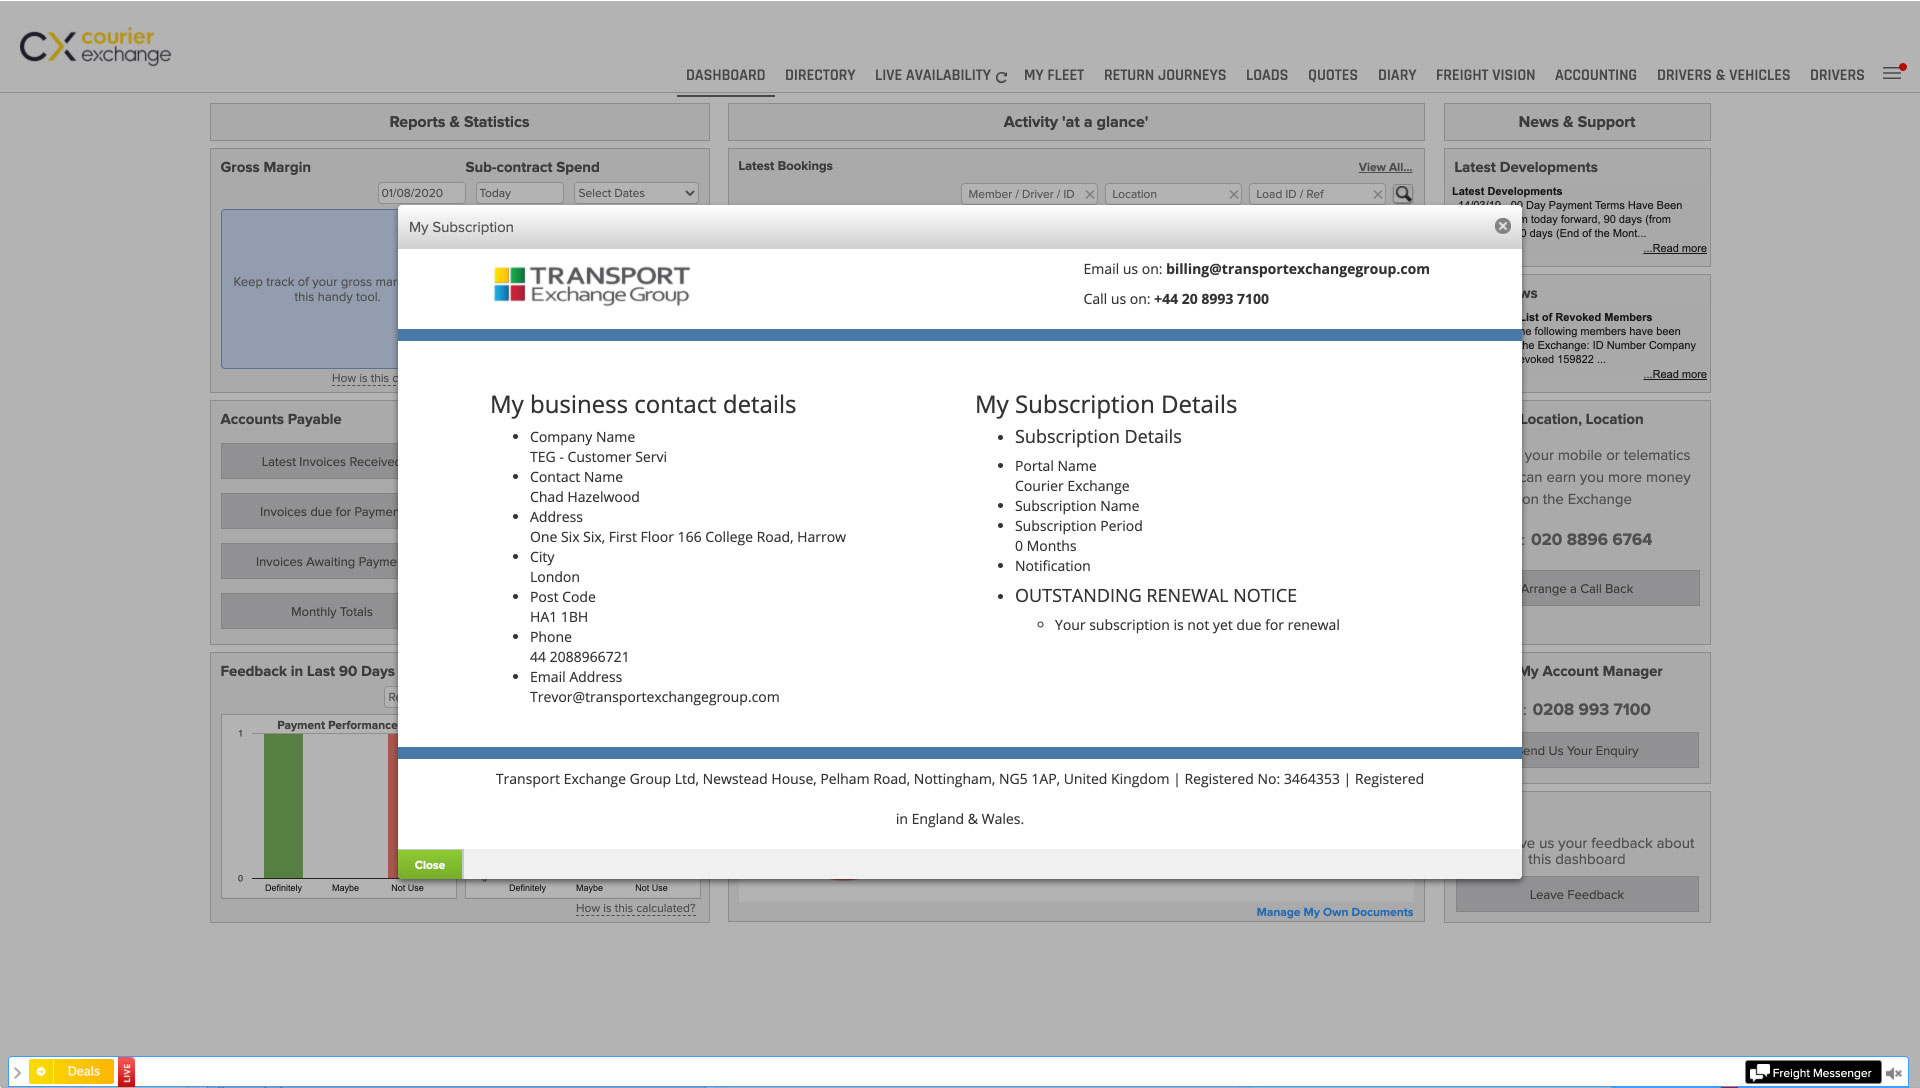Click the green Definitely bar in Payment Performance
The width and height of the screenshot is (1920, 1088).
click(283, 806)
